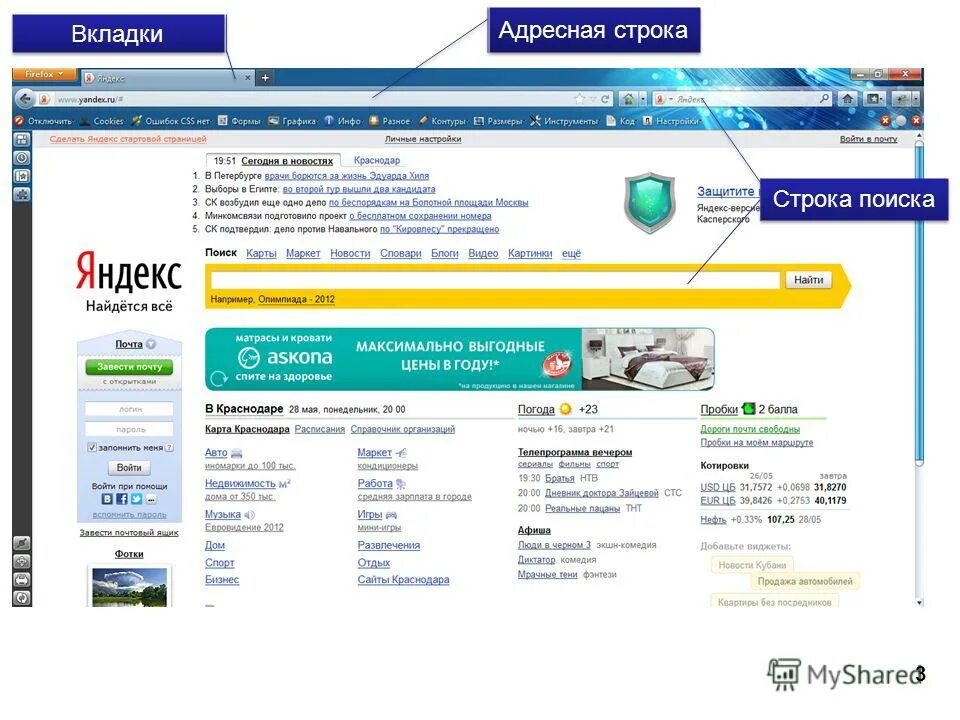Click the Facebook login icon
The height and width of the screenshot is (720, 960).
pyautogui.click(x=121, y=498)
